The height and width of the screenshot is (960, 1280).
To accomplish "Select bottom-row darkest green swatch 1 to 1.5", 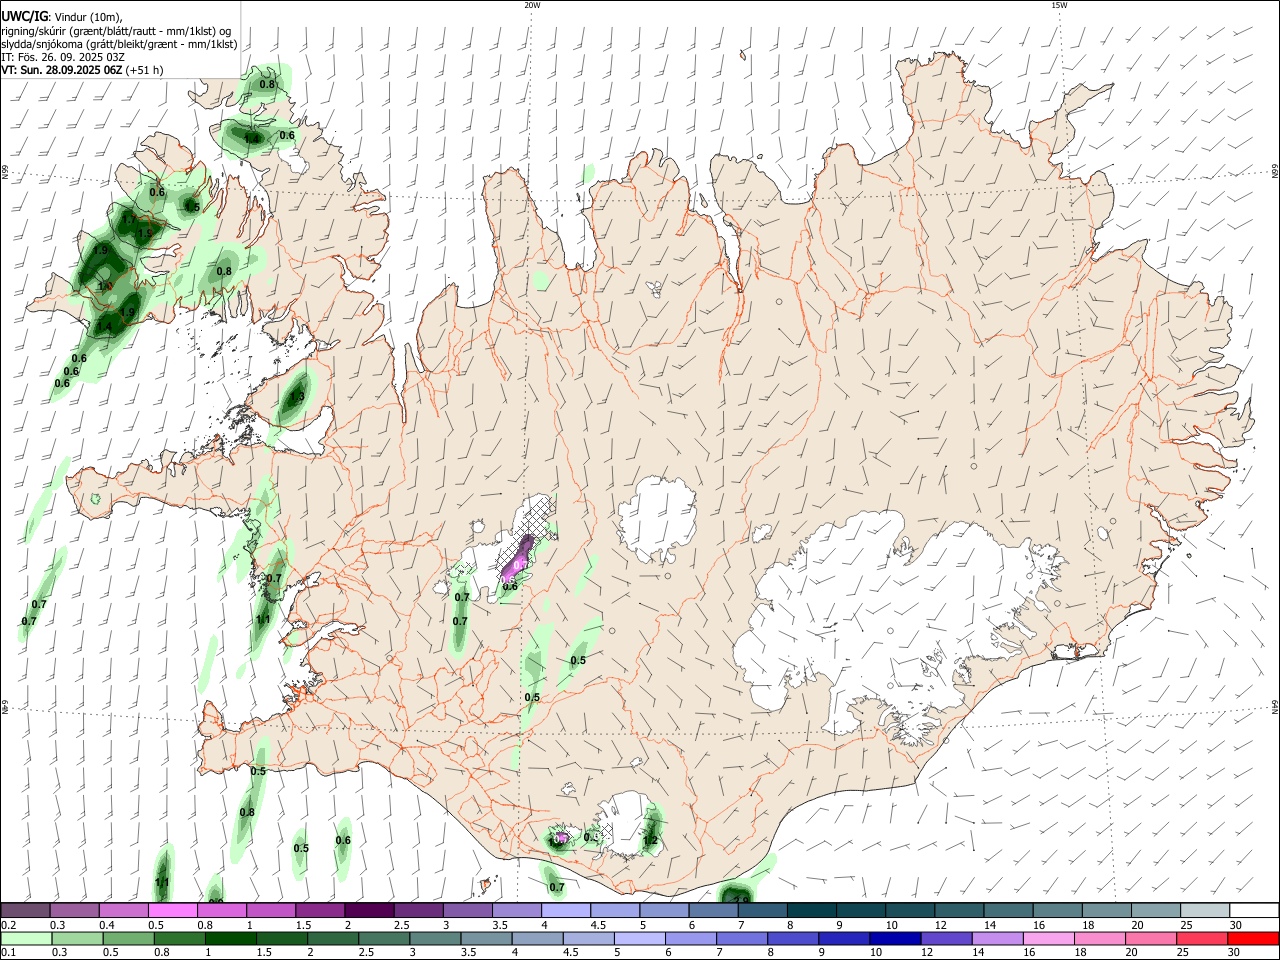I will 231,938.
